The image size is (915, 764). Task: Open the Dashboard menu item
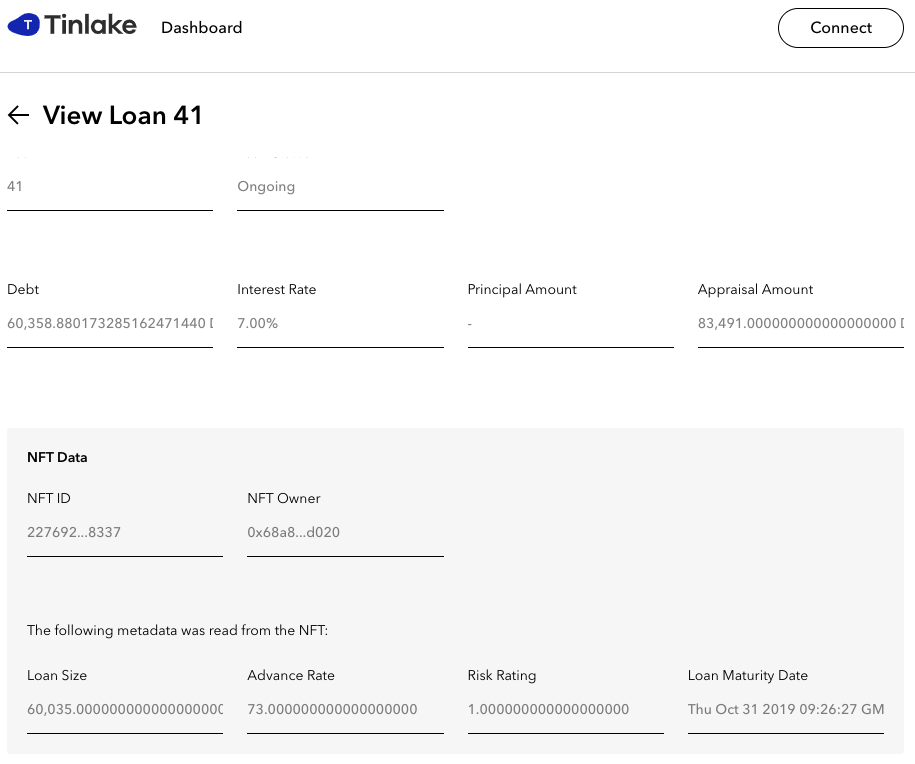pyautogui.click(x=201, y=27)
